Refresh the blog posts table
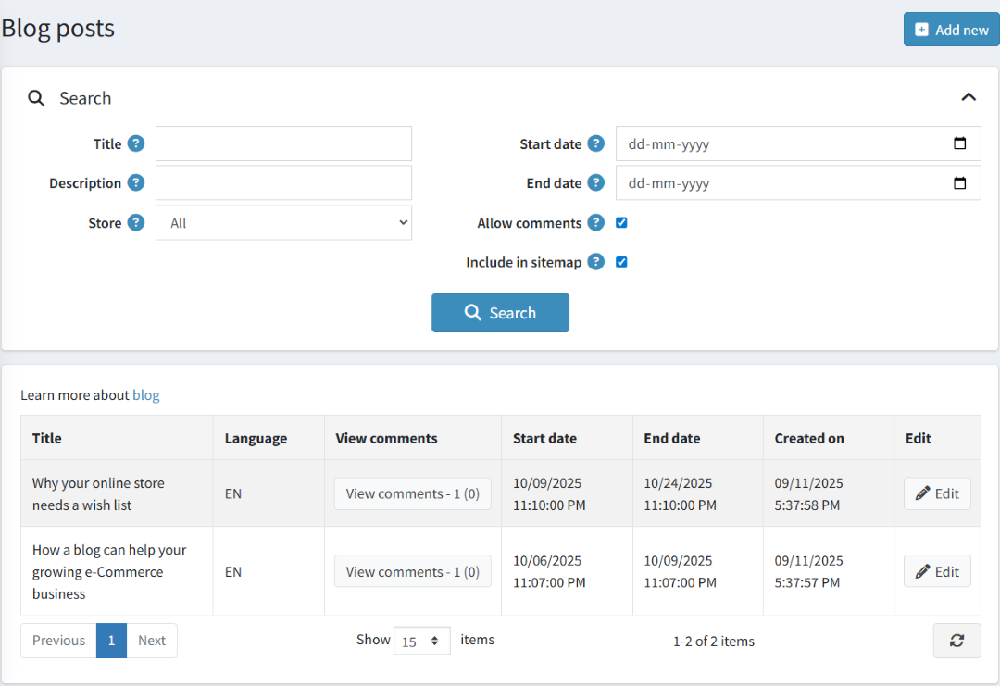1000x686 pixels. [956, 640]
